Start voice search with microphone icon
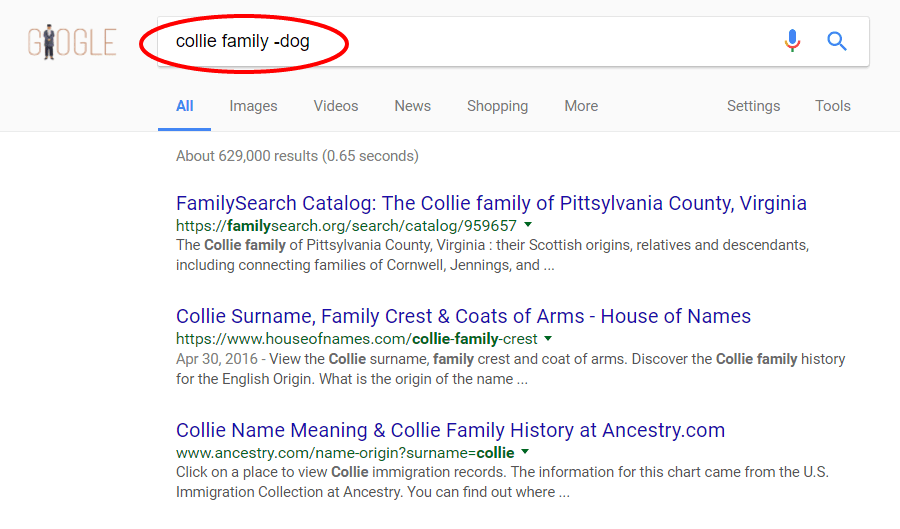The height and width of the screenshot is (529, 900). click(x=792, y=41)
